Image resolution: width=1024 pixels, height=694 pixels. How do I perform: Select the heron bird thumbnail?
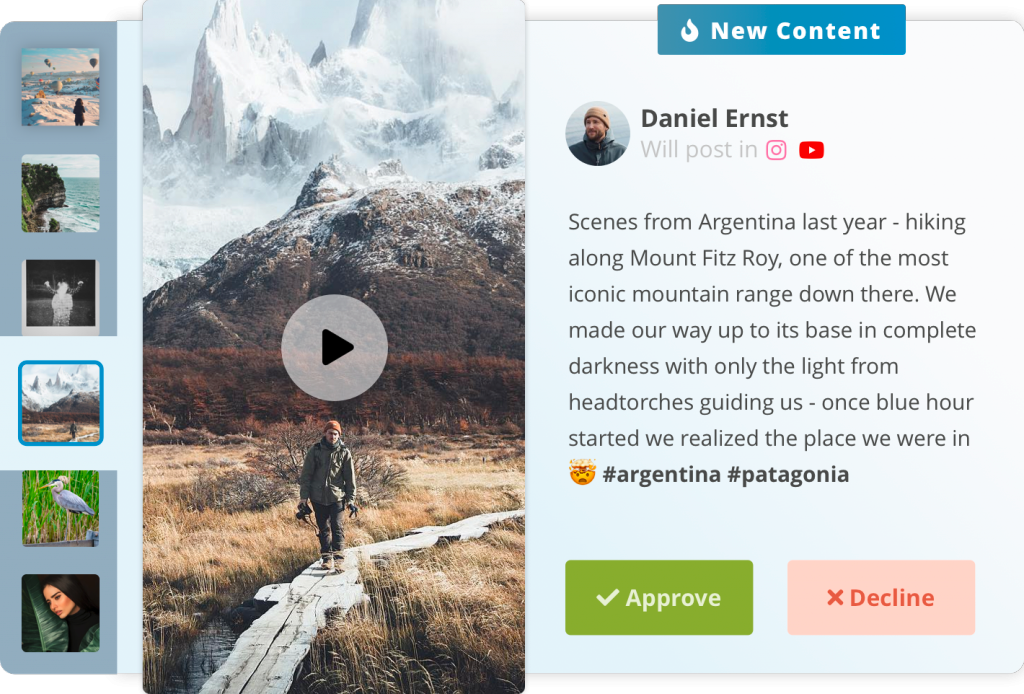61,508
